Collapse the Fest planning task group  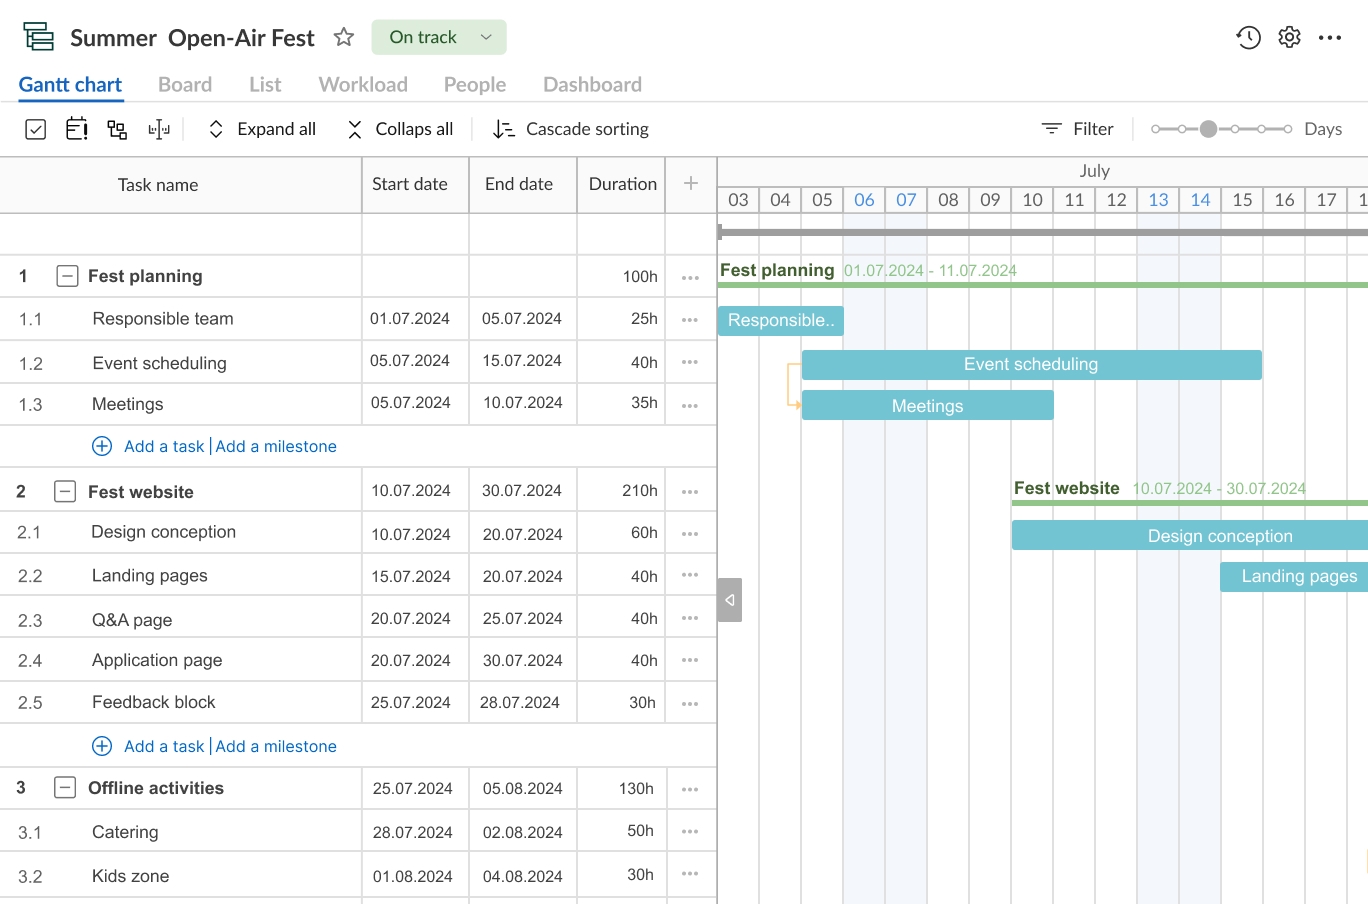67,276
